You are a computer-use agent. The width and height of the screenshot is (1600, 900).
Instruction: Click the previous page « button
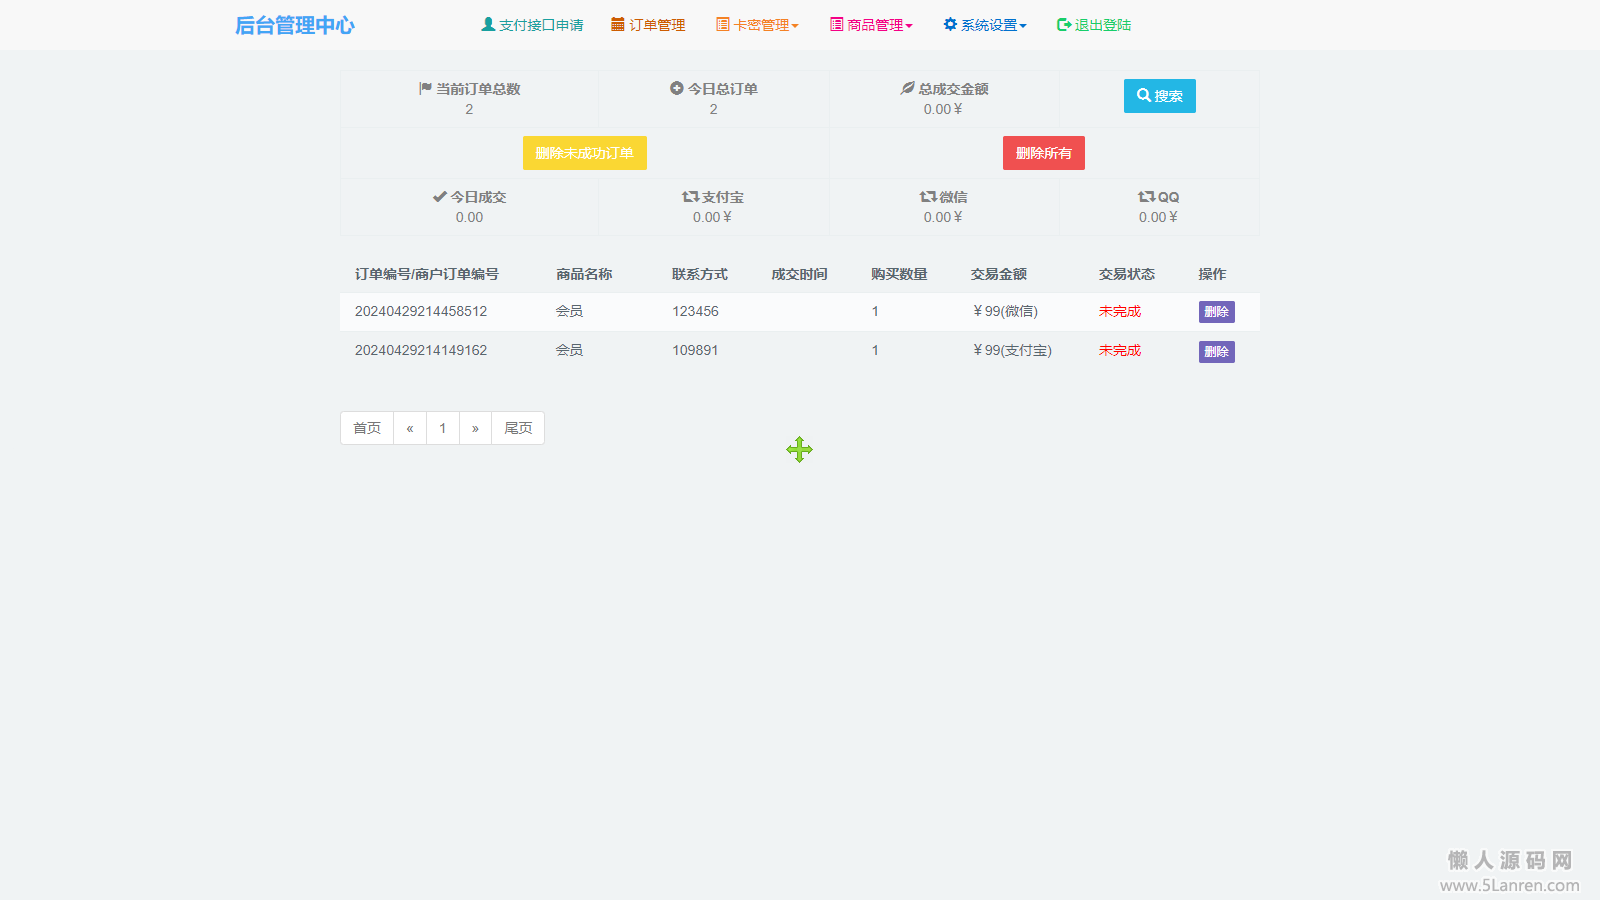(410, 428)
